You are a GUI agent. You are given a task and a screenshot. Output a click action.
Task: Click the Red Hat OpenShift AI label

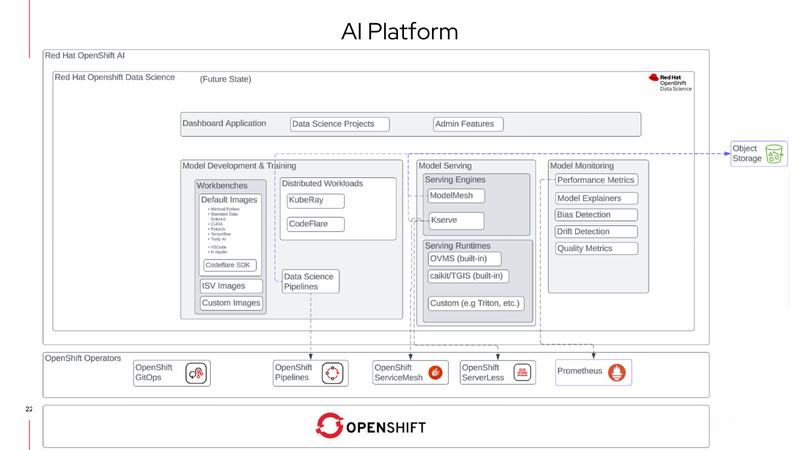pyautogui.click(x=85, y=56)
